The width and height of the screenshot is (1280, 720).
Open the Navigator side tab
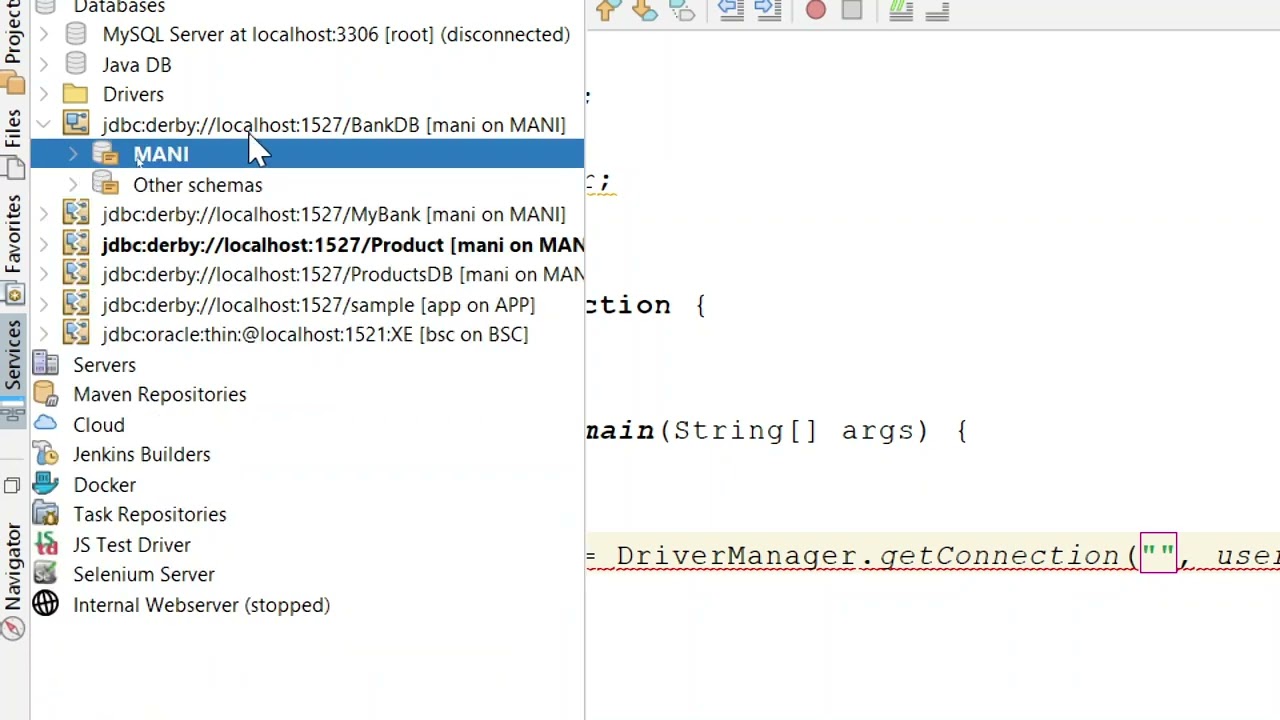(x=13, y=580)
